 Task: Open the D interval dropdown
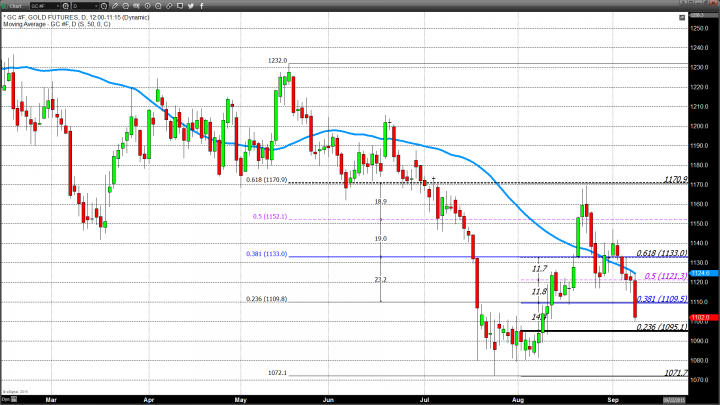click(95, 6)
